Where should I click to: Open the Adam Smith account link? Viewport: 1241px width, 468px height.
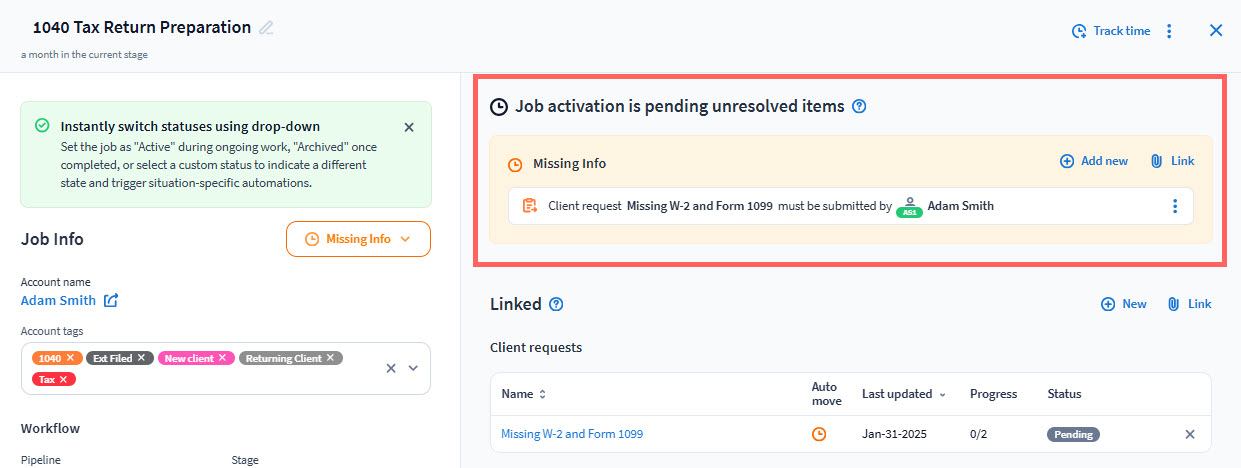pos(58,300)
